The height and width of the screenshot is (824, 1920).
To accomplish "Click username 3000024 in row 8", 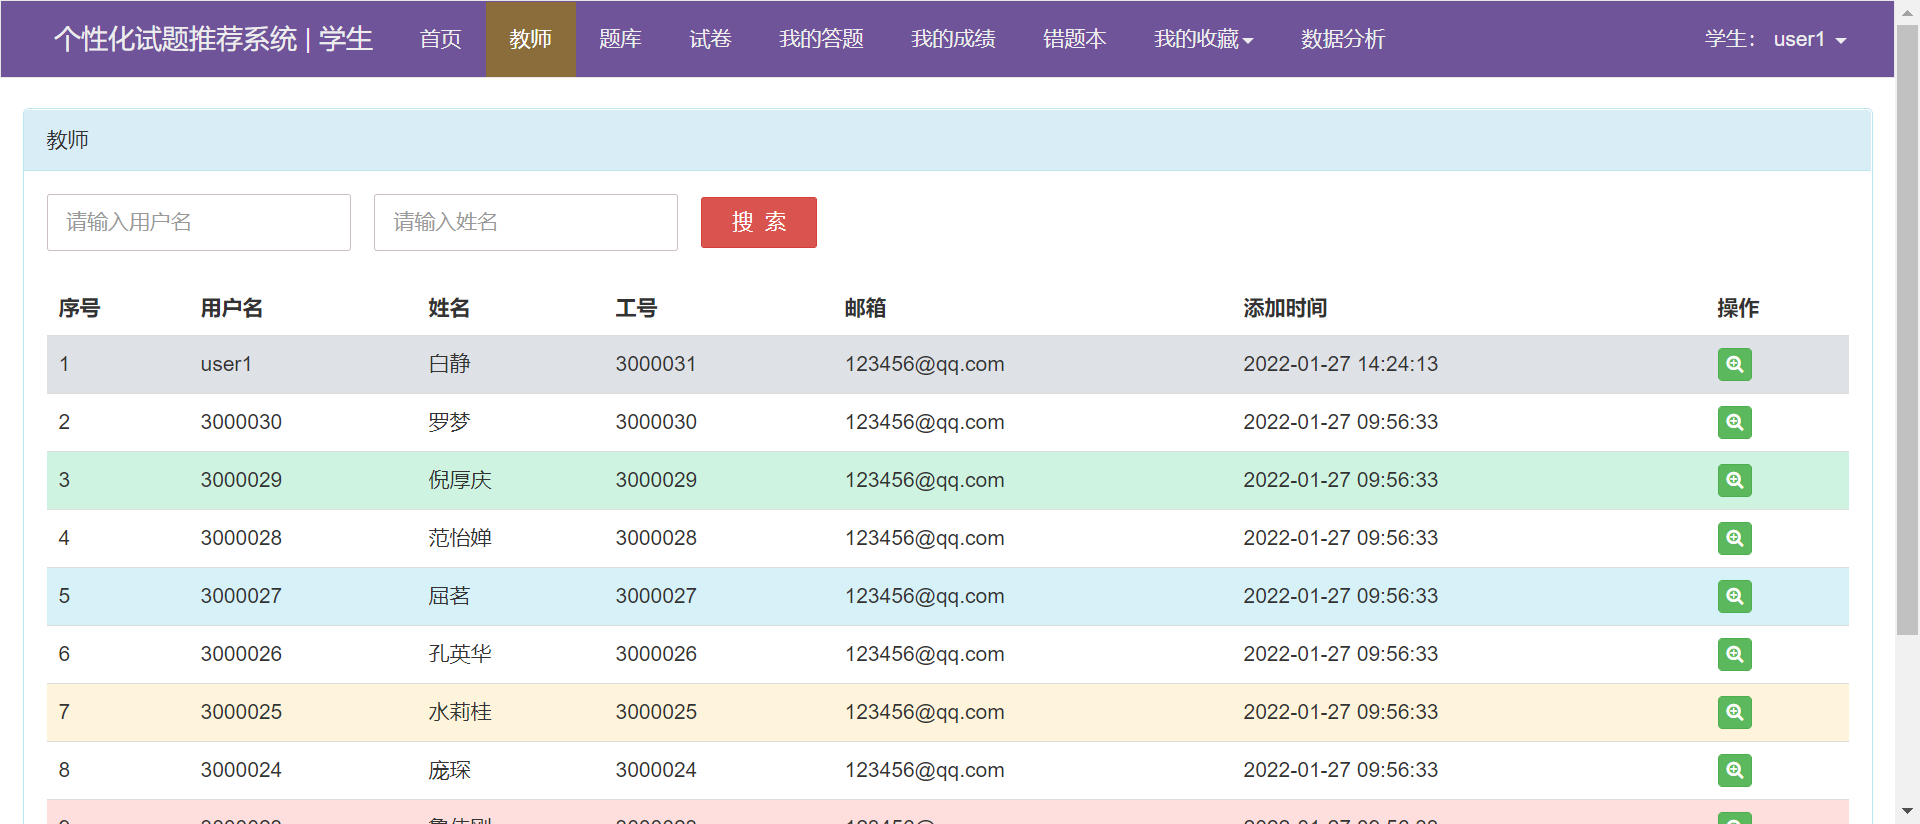I will [241, 770].
